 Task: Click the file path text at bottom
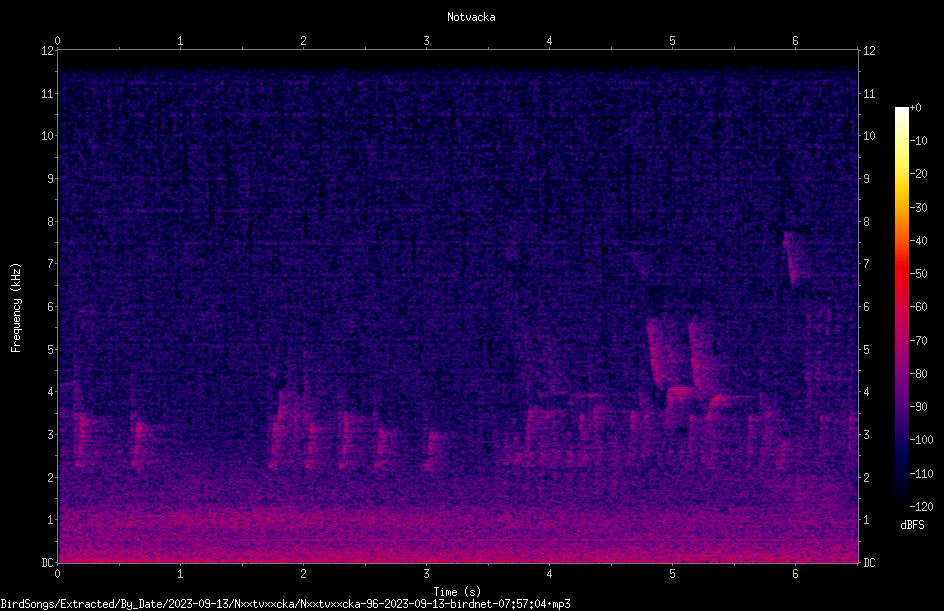pyautogui.click(x=285, y=604)
